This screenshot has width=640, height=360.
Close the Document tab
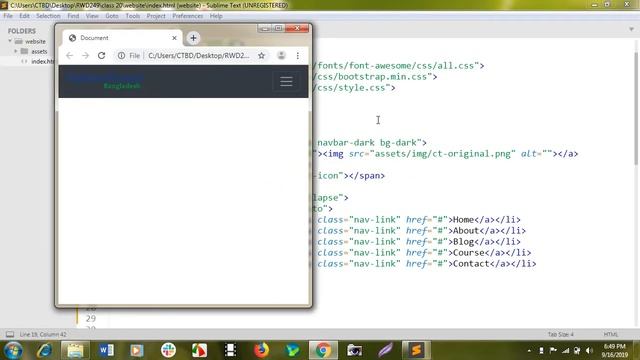(x=174, y=38)
